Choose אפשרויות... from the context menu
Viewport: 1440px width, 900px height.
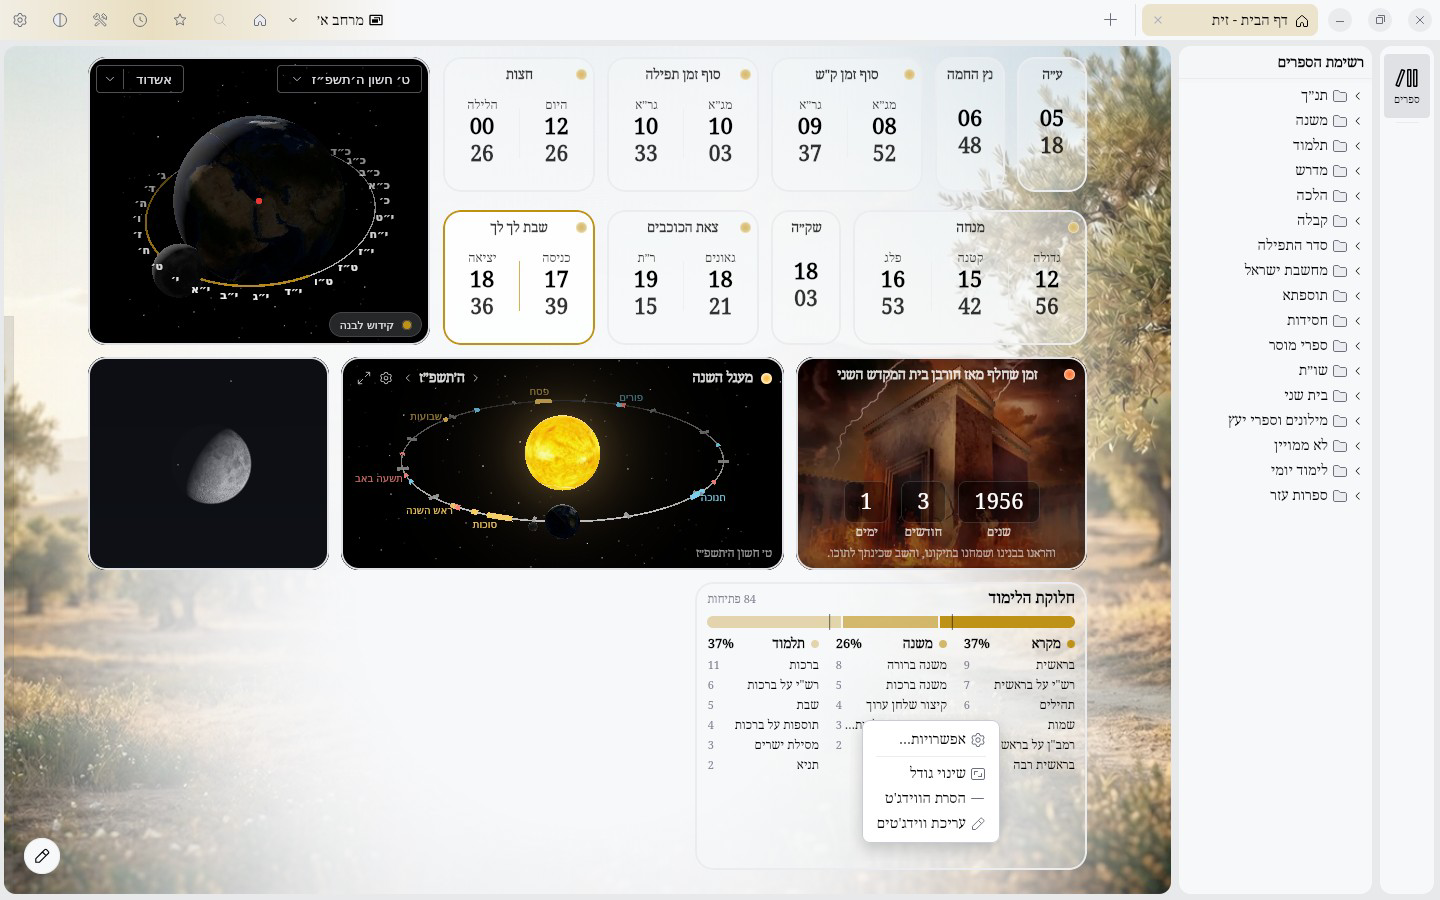[x=931, y=740]
